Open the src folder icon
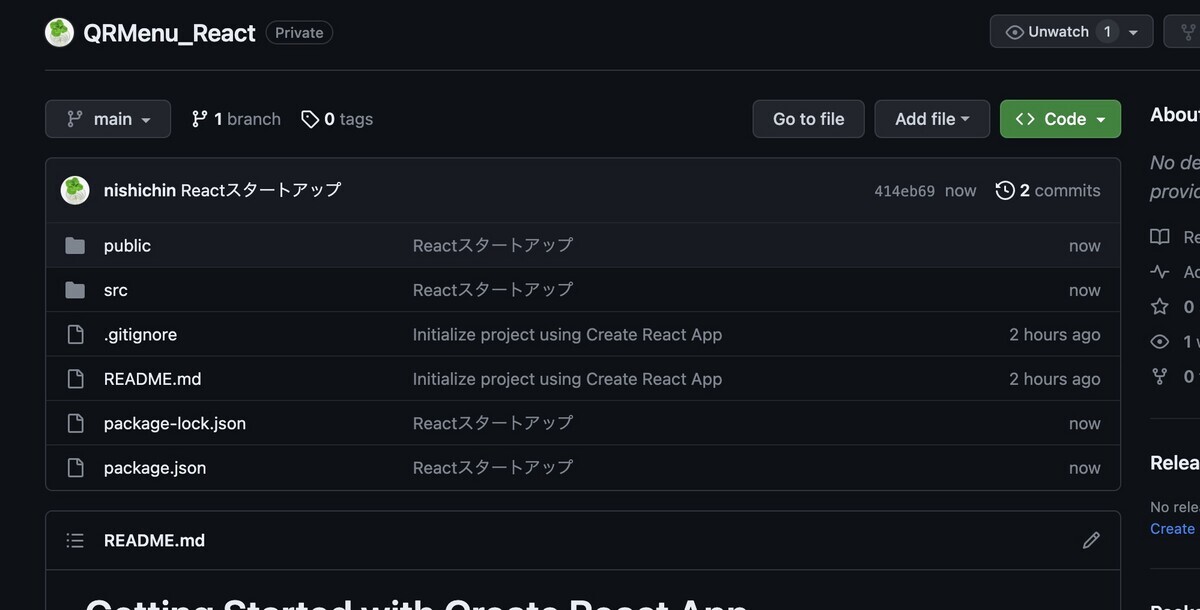Viewport: 1200px width, 610px height. 76,289
